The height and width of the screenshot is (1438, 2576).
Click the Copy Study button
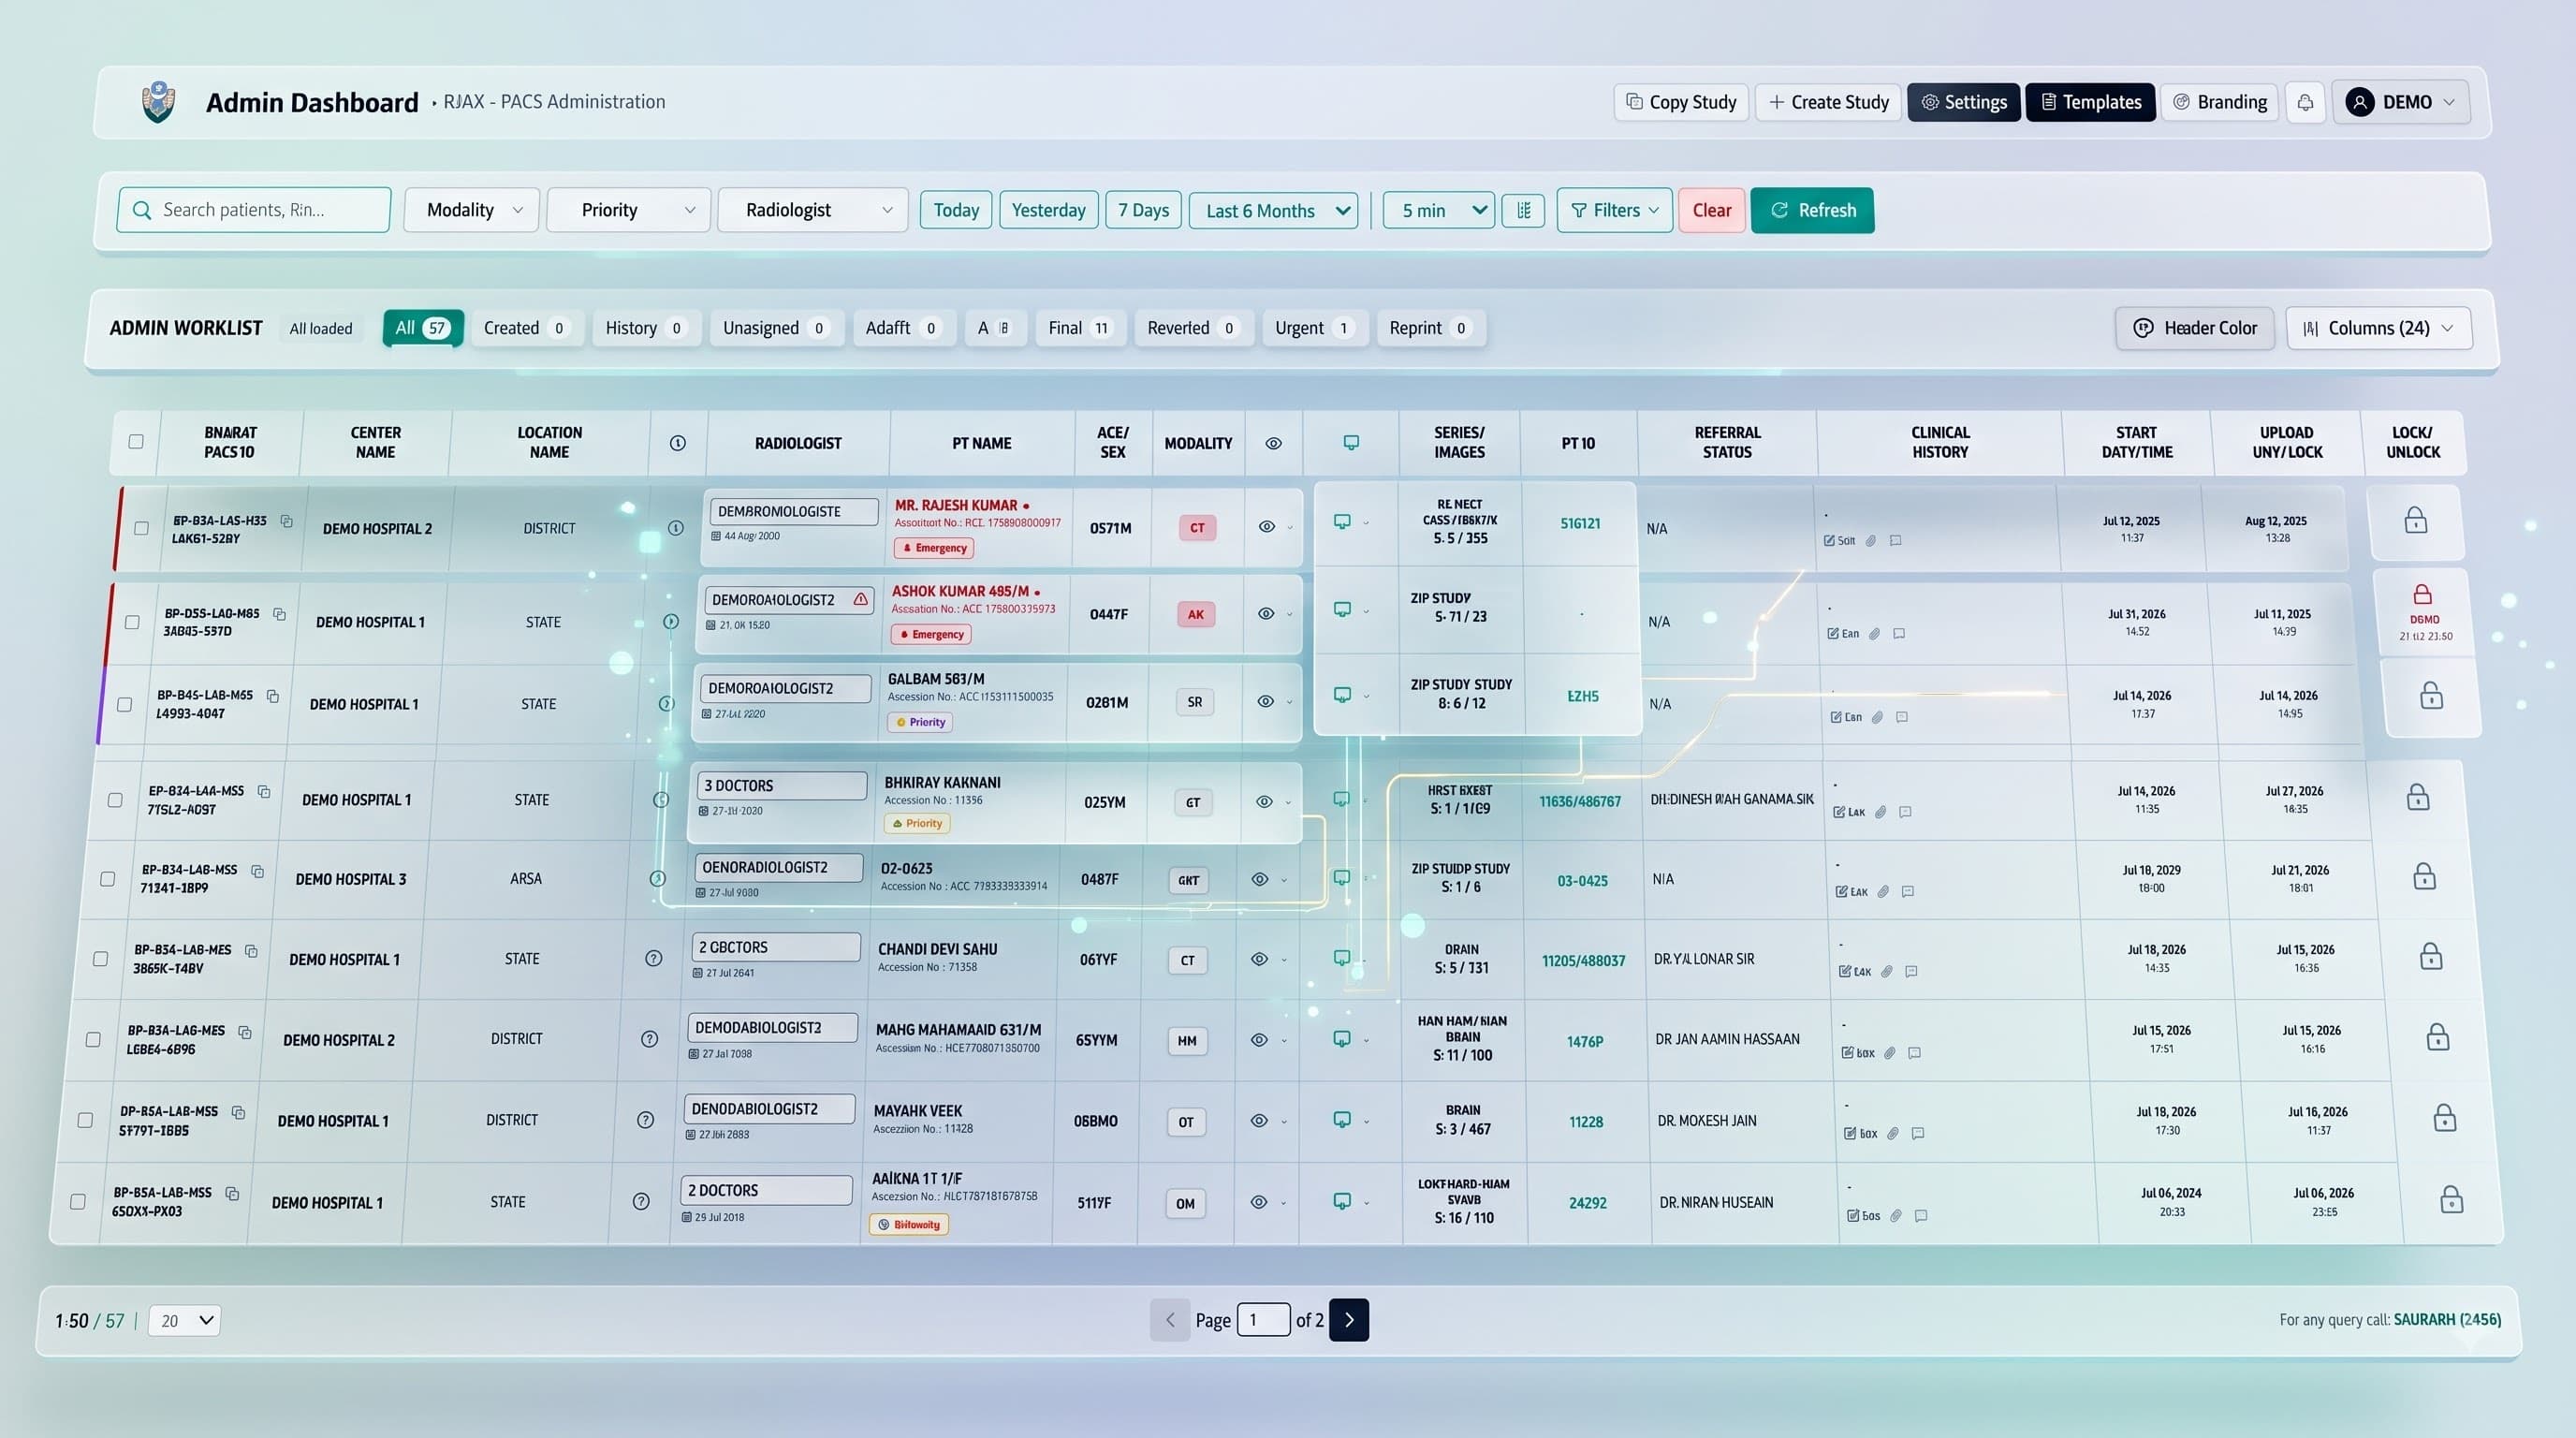tap(1681, 102)
